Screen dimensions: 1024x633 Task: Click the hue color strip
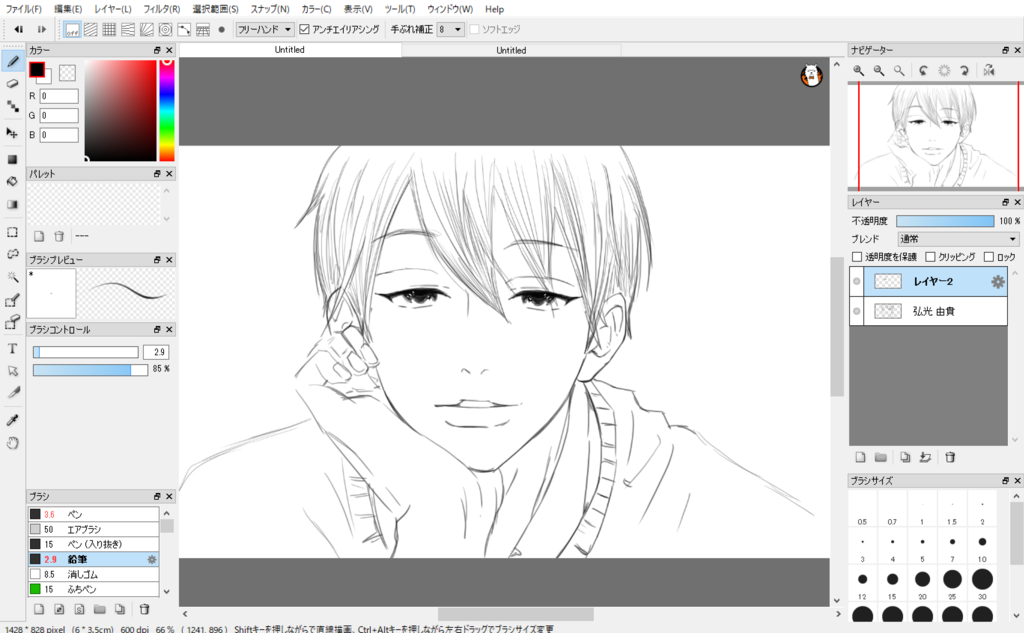166,110
